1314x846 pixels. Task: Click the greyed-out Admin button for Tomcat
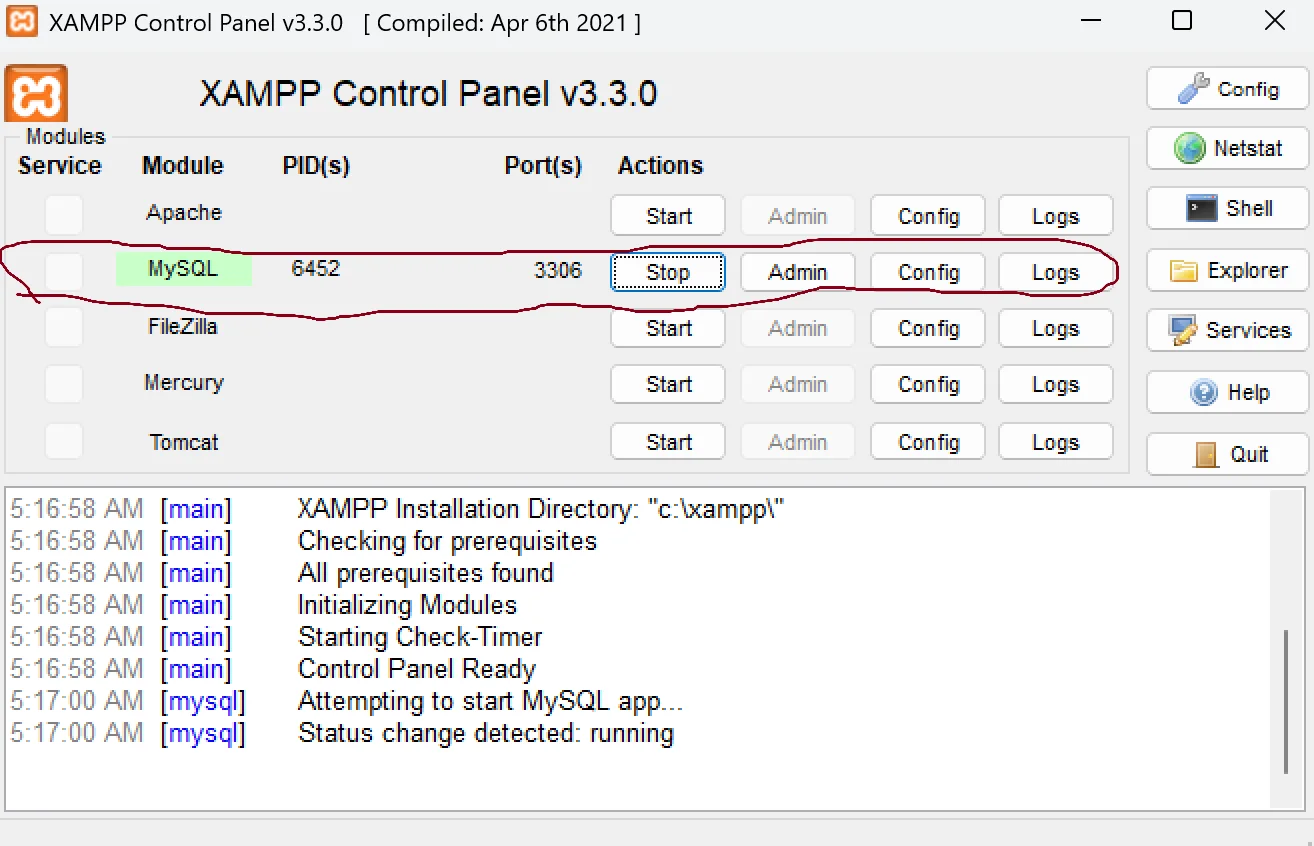click(x=798, y=442)
